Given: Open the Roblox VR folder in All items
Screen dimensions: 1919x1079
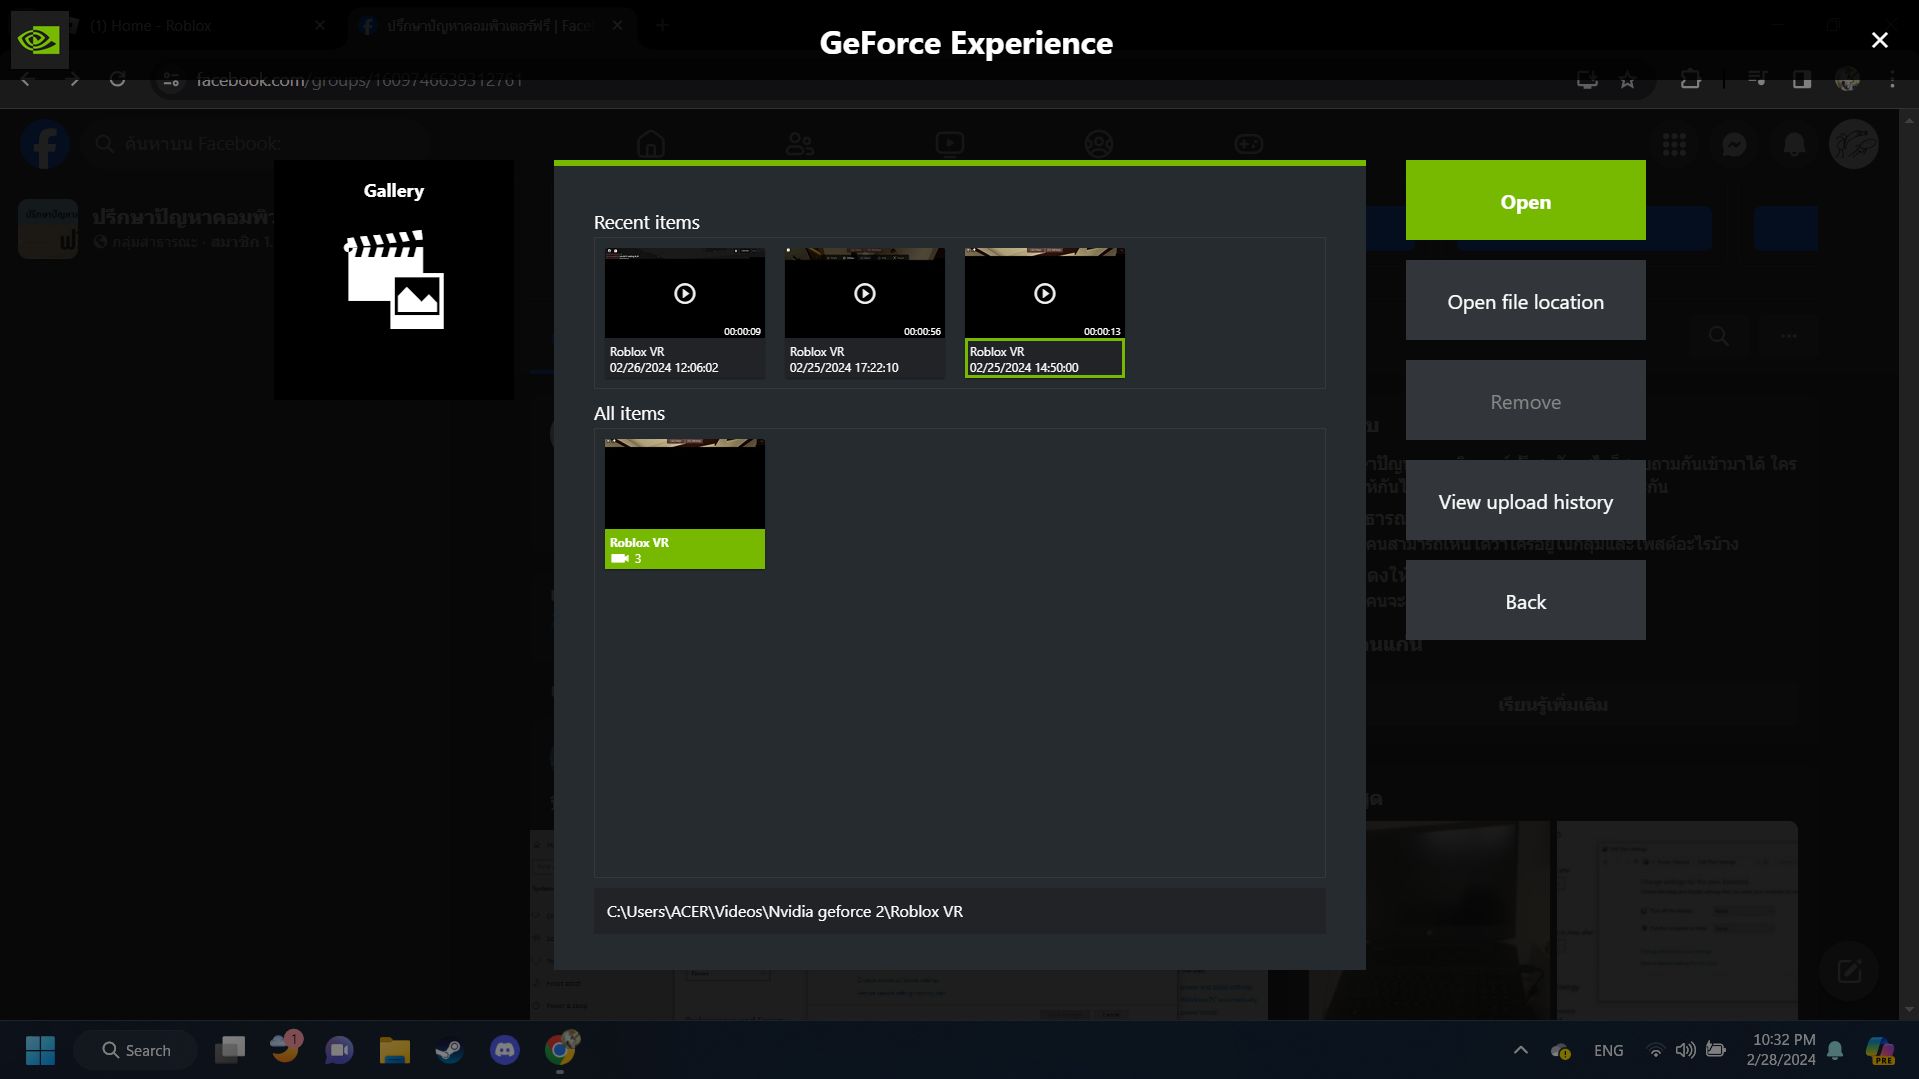Looking at the screenshot, I should coord(684,503).
